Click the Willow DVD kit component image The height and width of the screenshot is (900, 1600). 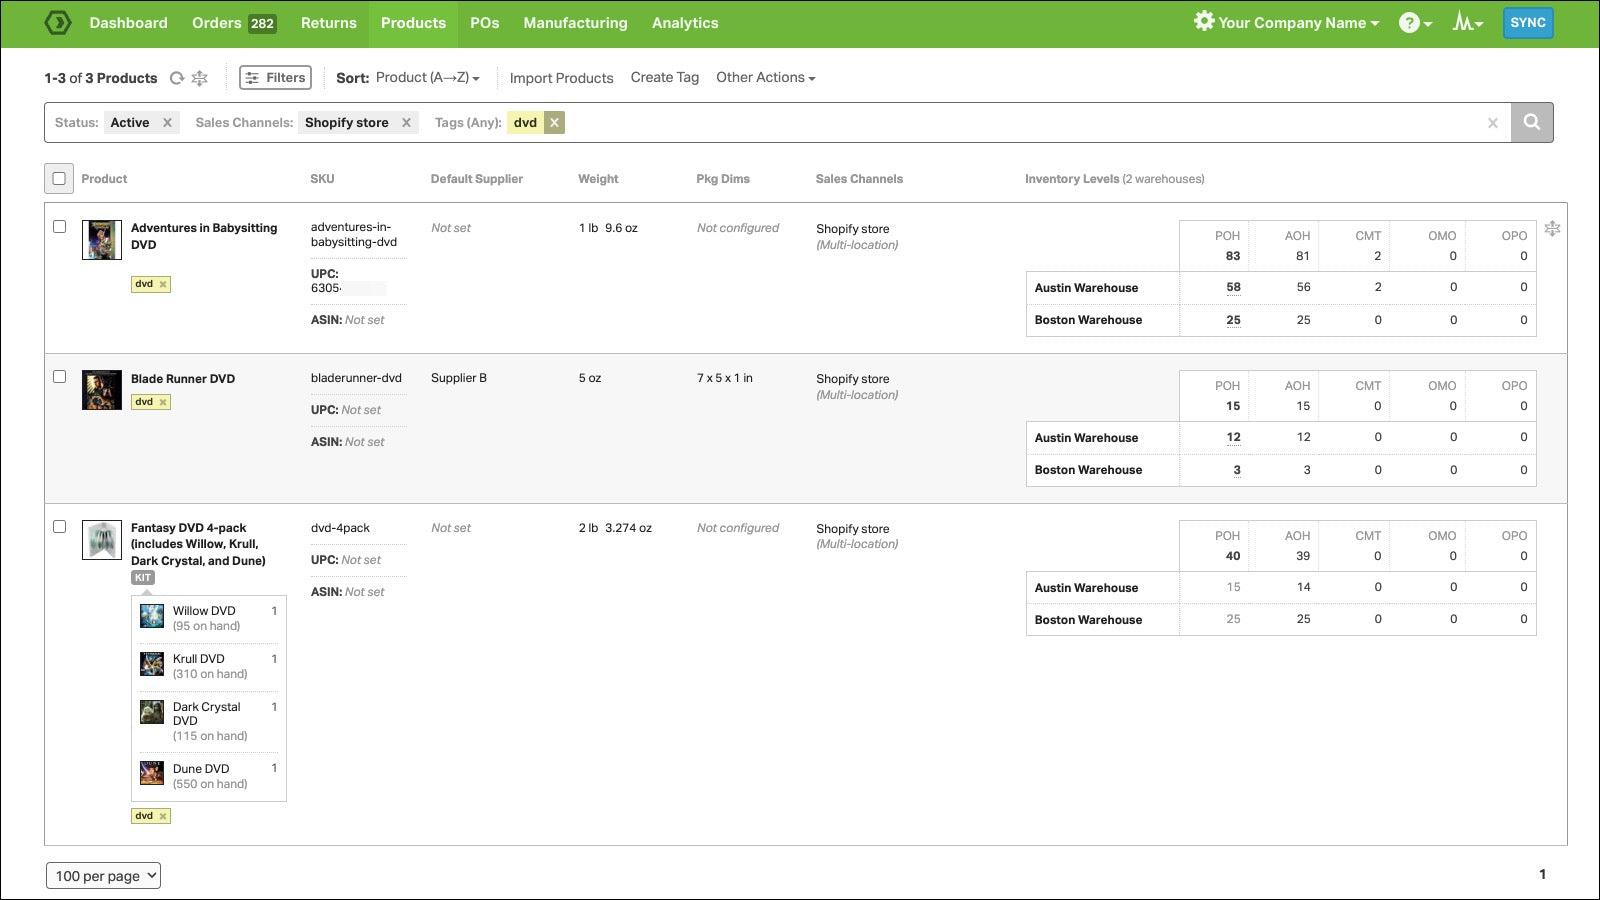tap(152, 616)
